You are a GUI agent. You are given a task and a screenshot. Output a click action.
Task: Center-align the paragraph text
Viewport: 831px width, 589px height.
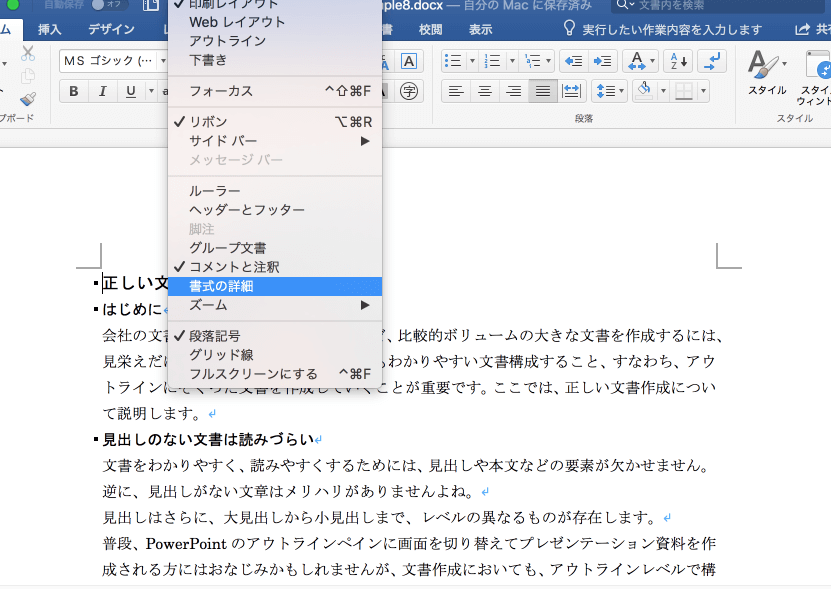[484, 91]
